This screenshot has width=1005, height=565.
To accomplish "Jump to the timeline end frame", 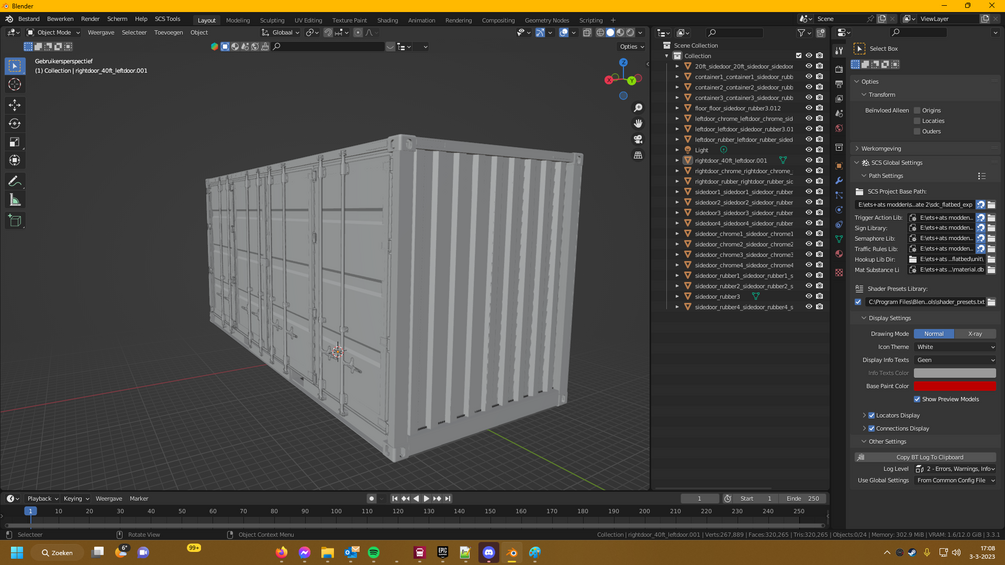I will click(x=448, y=498).
